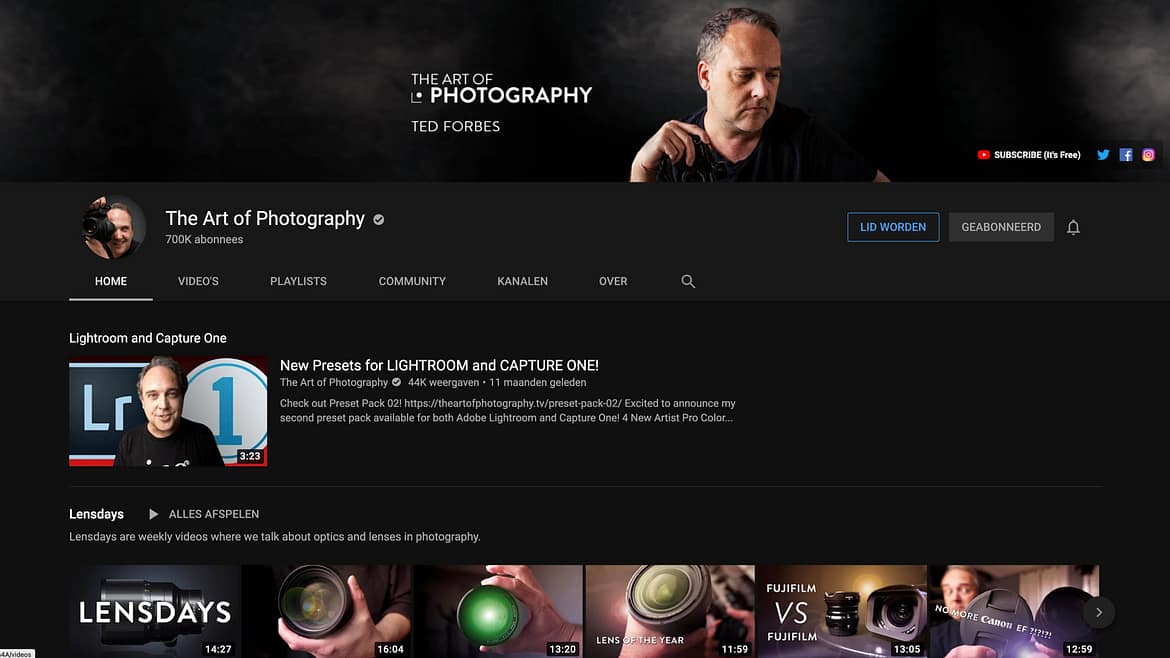
Task: Open the Lightroom and Capture One section heading
Action: [148, 338]
